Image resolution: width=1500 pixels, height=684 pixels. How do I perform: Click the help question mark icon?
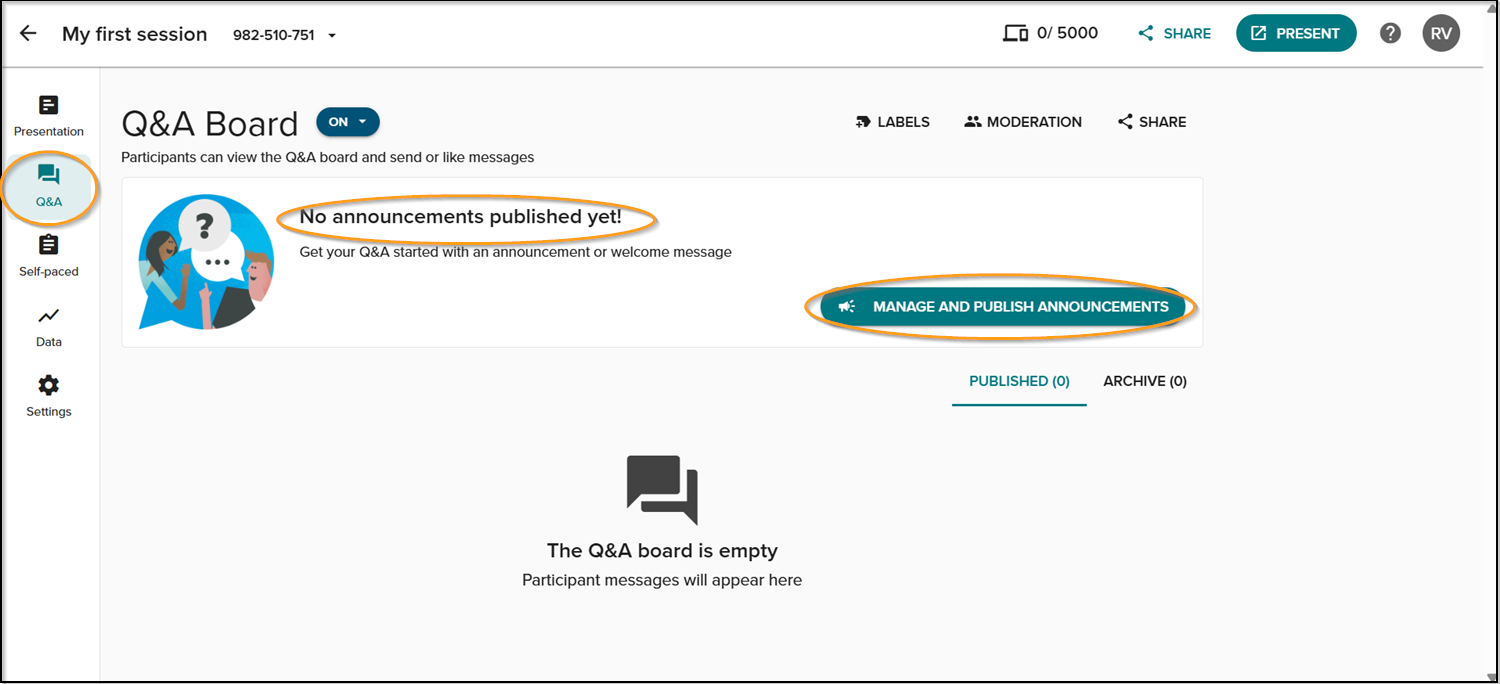pos(1390,33)
